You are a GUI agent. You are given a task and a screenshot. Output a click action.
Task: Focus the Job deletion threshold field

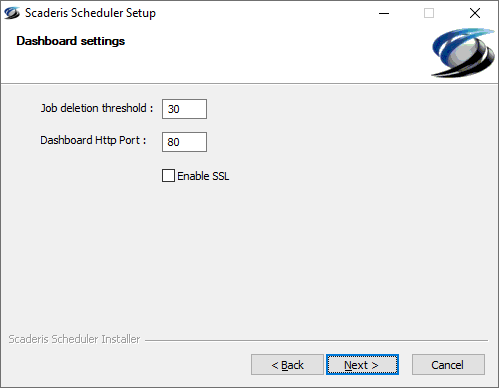coord(184,109)
